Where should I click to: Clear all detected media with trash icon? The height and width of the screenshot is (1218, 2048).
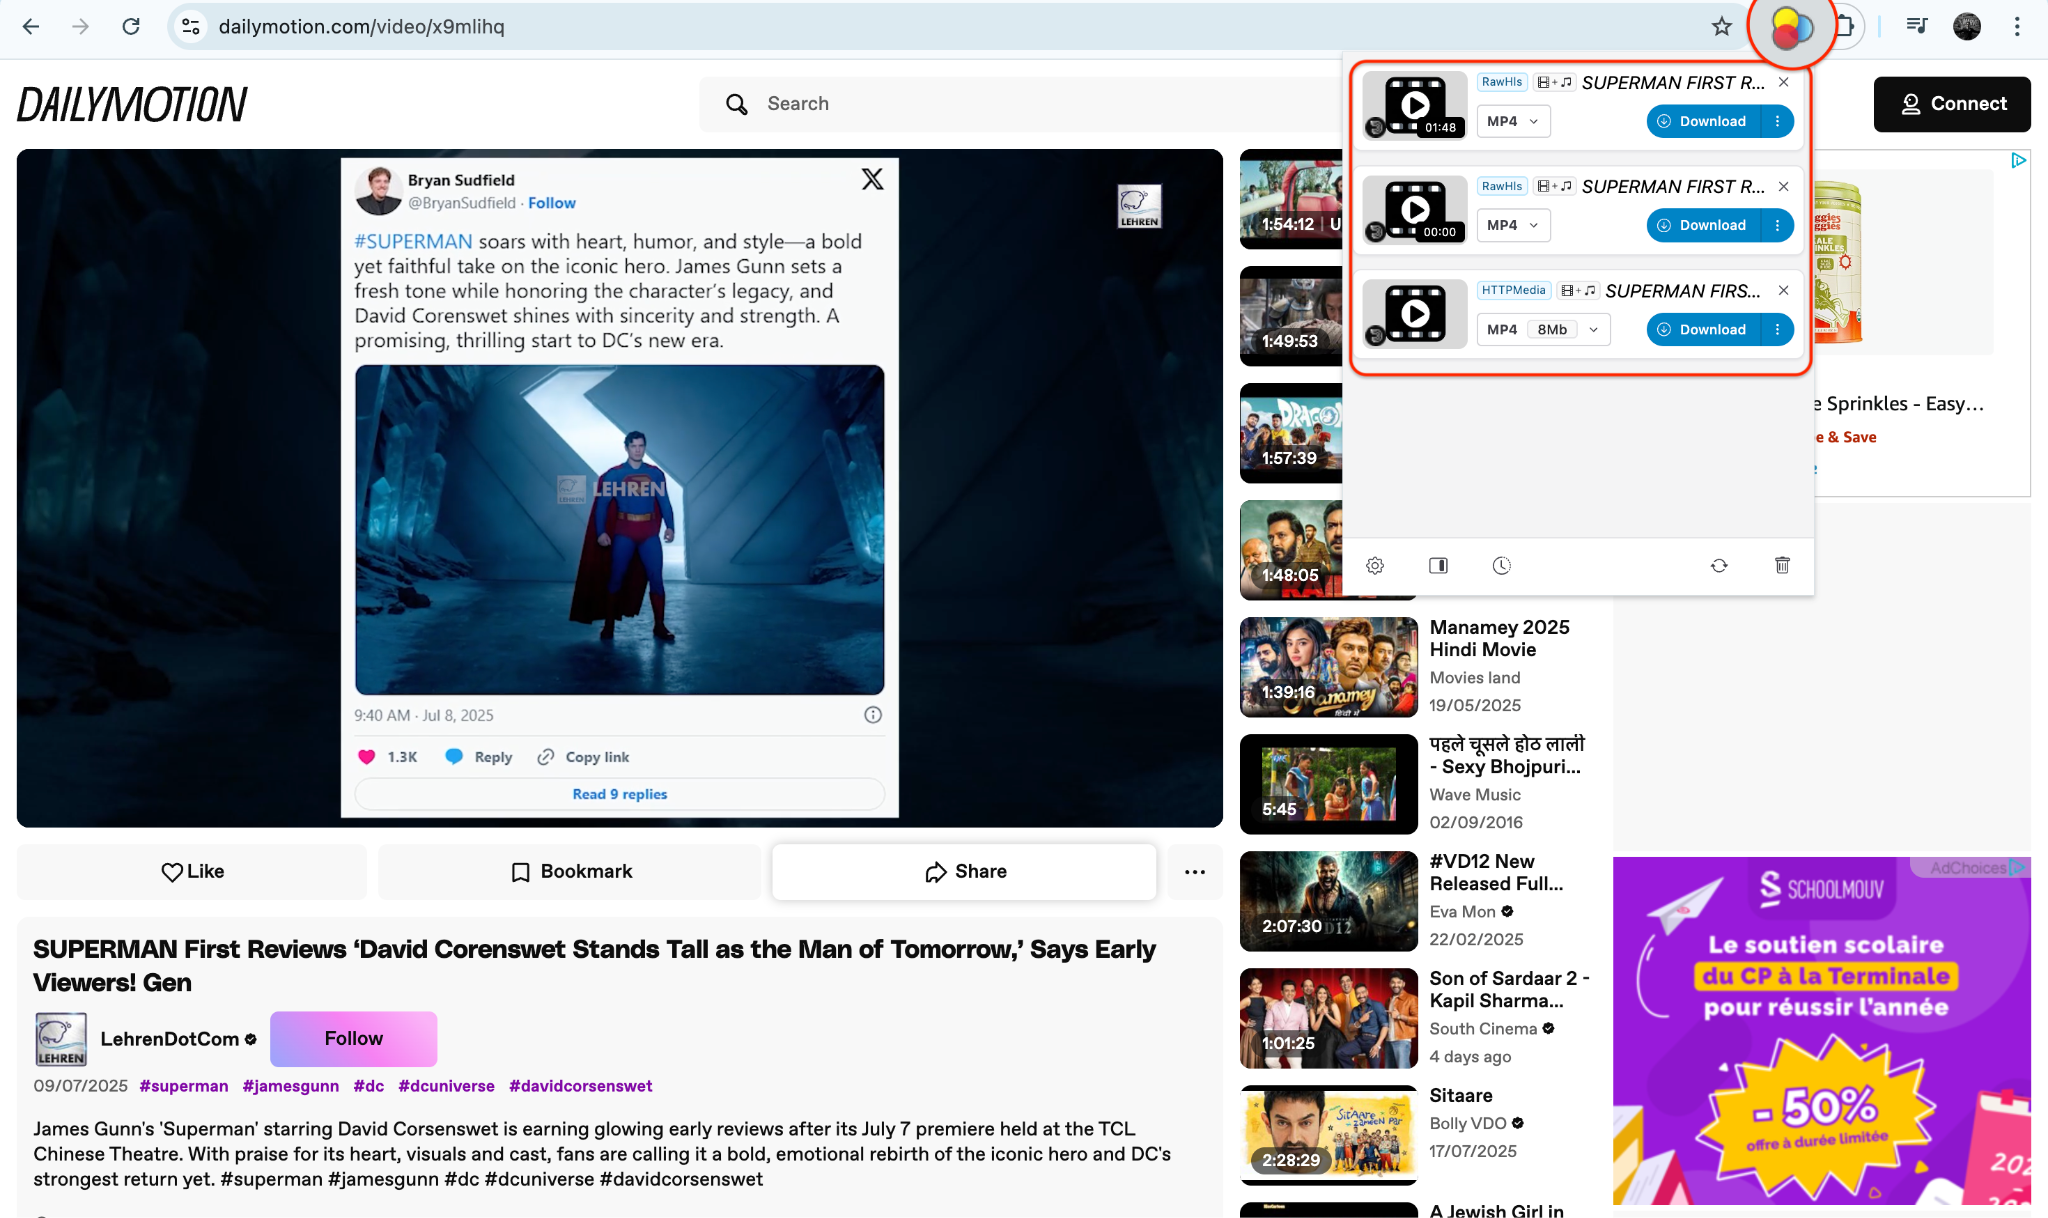click(x=1781, y=565)
